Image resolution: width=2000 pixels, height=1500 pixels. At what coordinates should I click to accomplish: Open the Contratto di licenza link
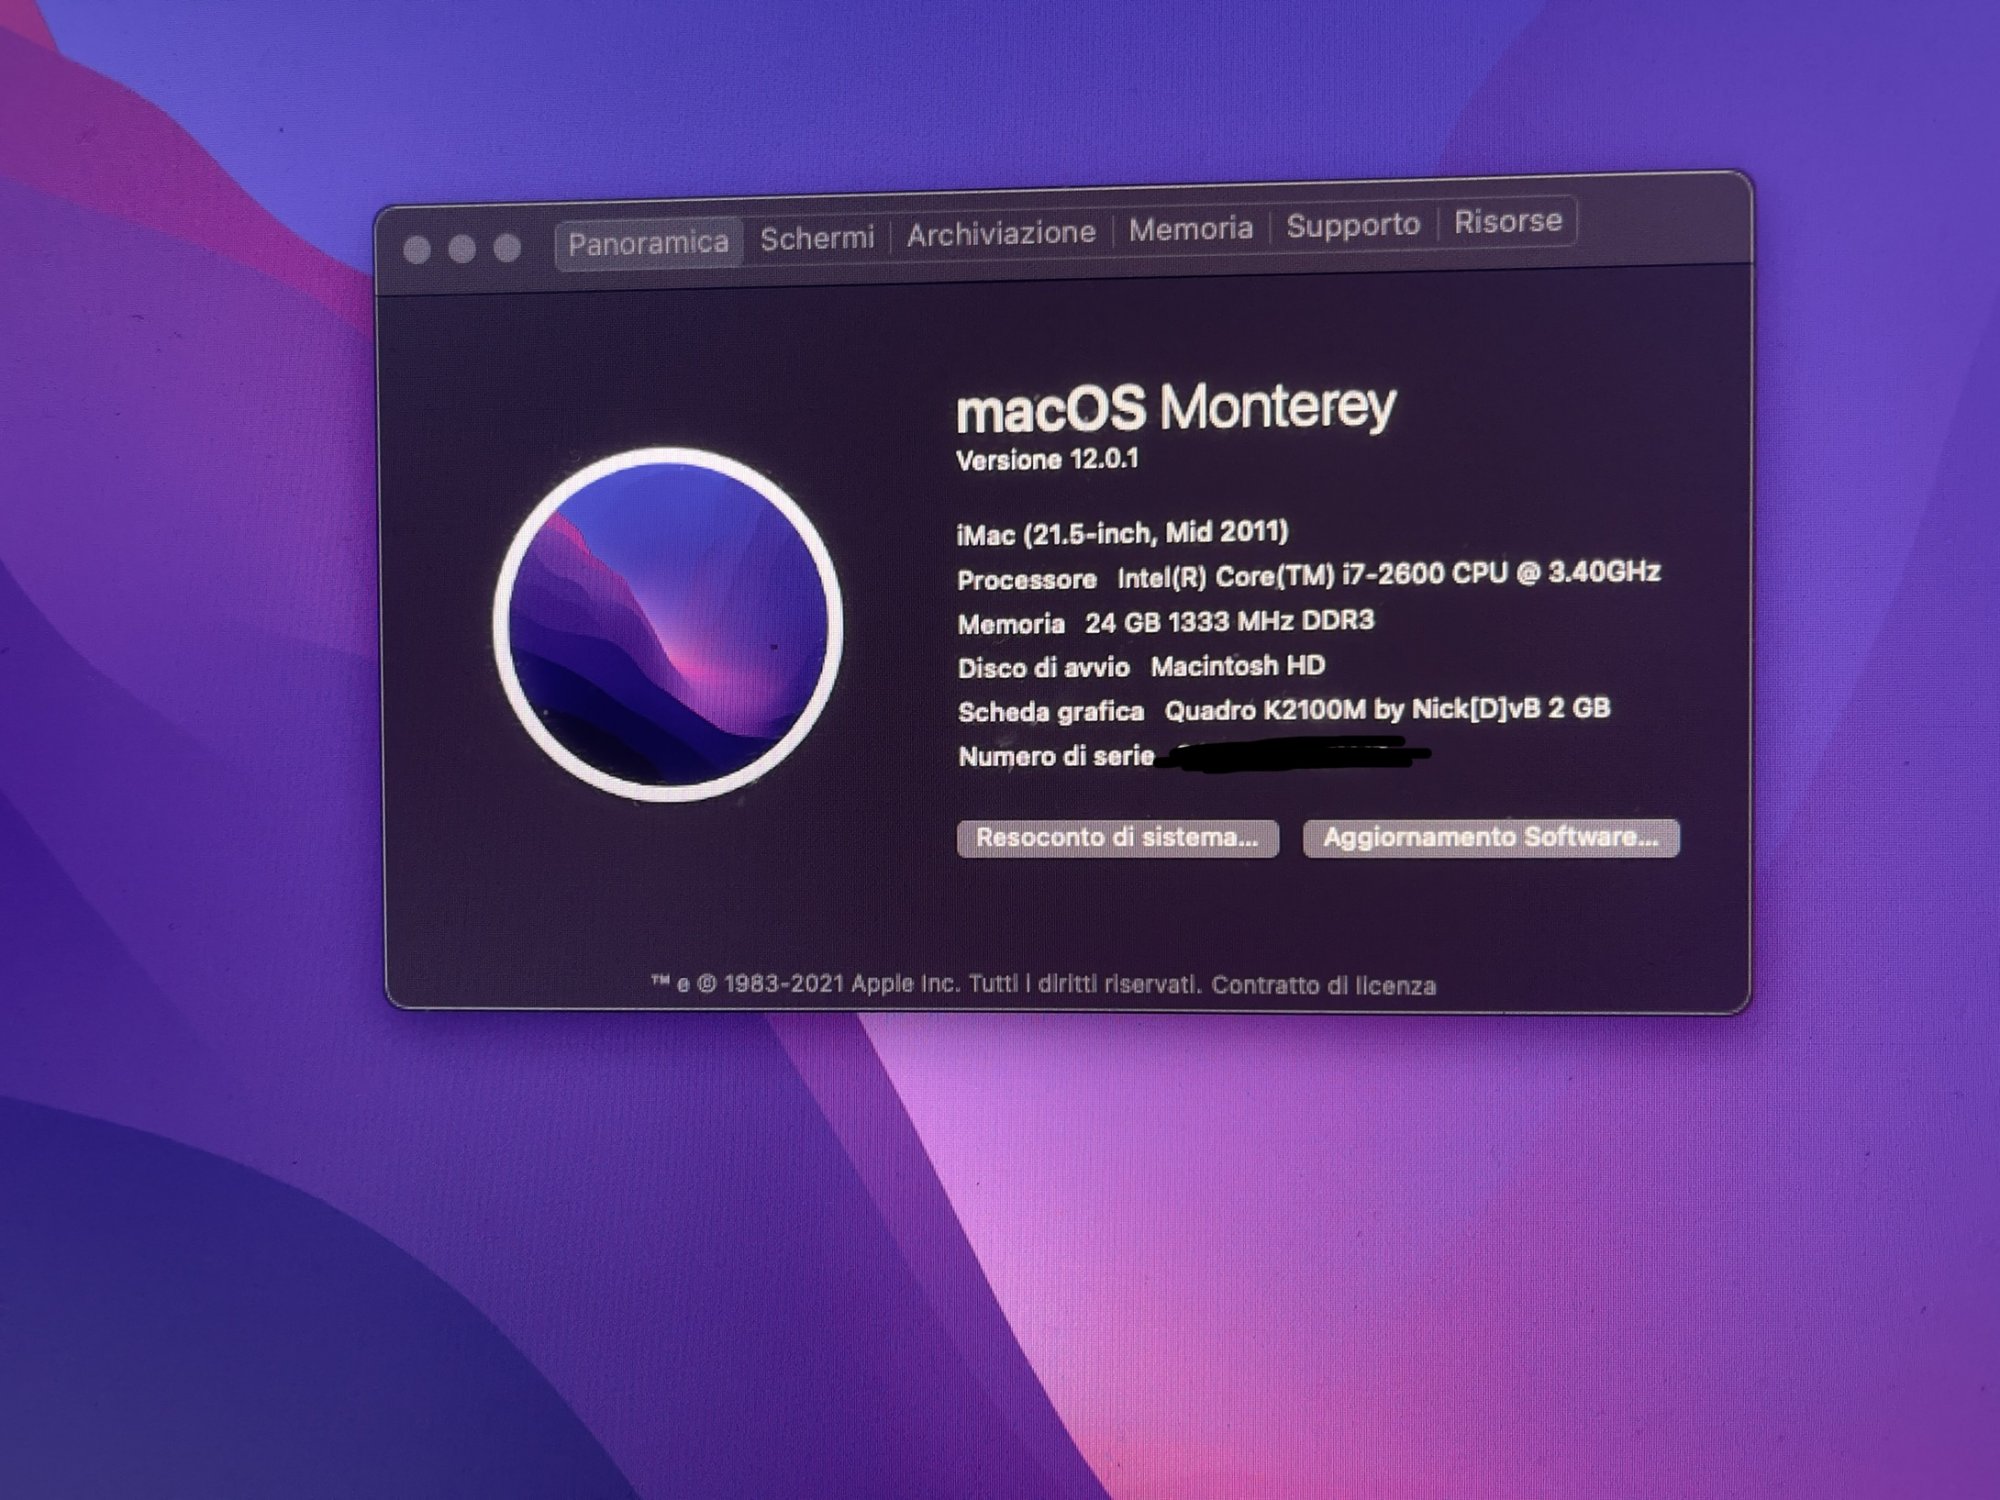coord(1323,985)
